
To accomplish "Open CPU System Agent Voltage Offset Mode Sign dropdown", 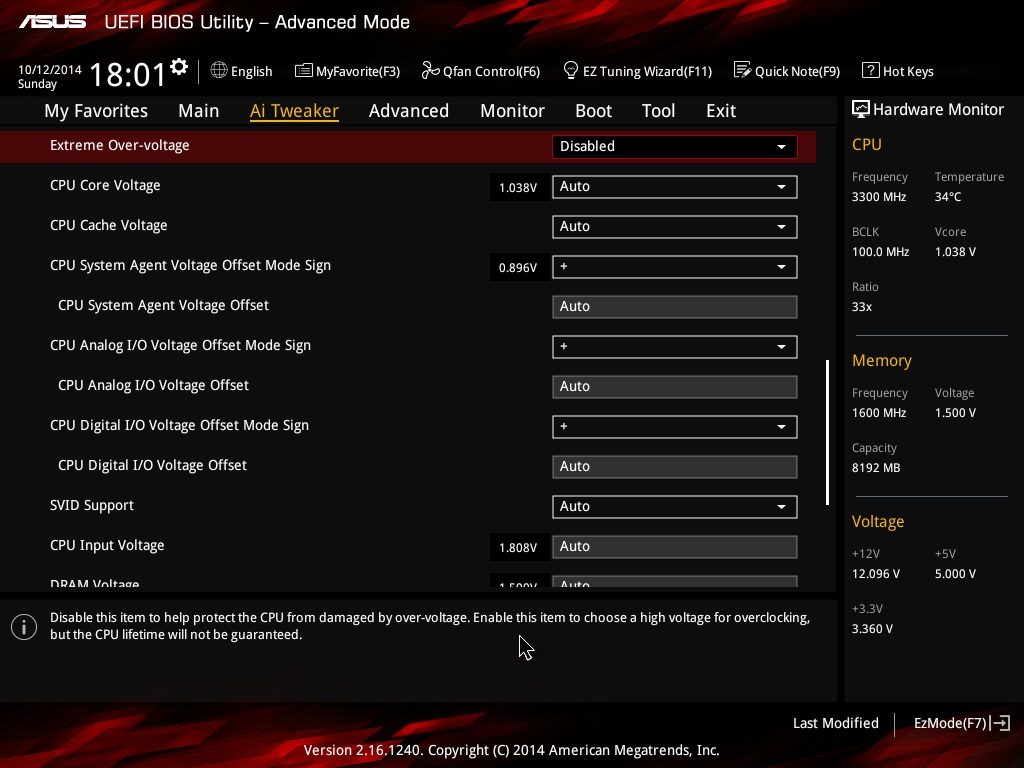I will click(675, 266).
